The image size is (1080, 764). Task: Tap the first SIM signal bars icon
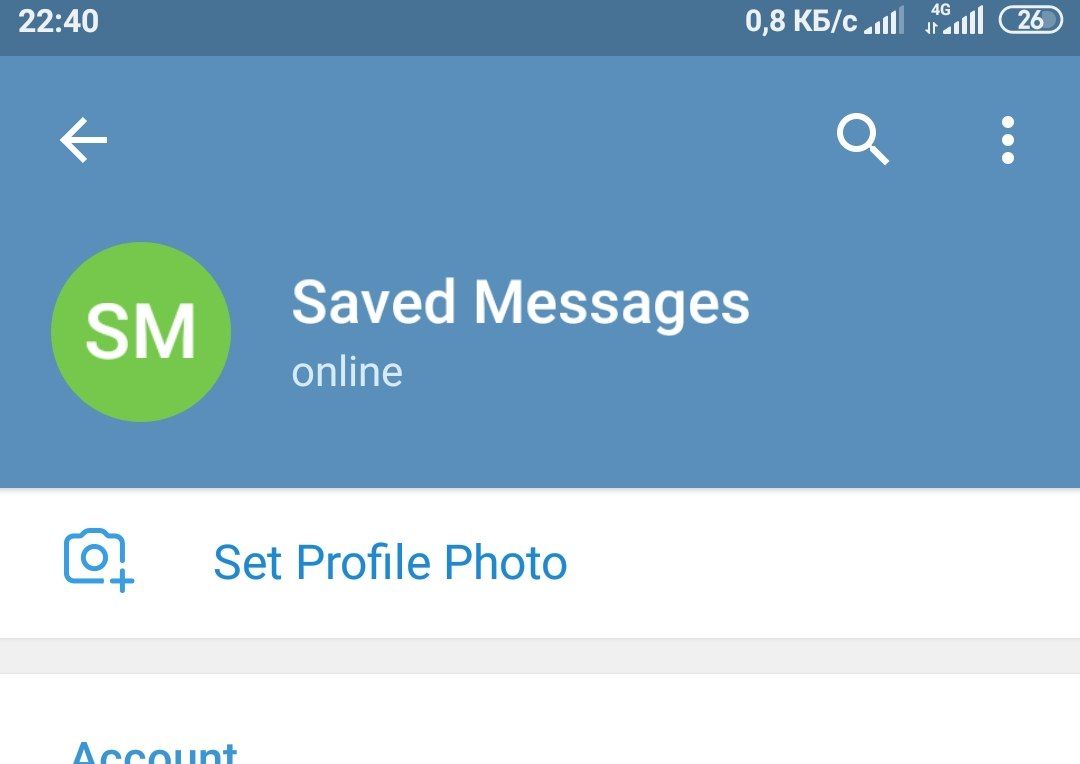pyautogui.click(x=884, y=21)
